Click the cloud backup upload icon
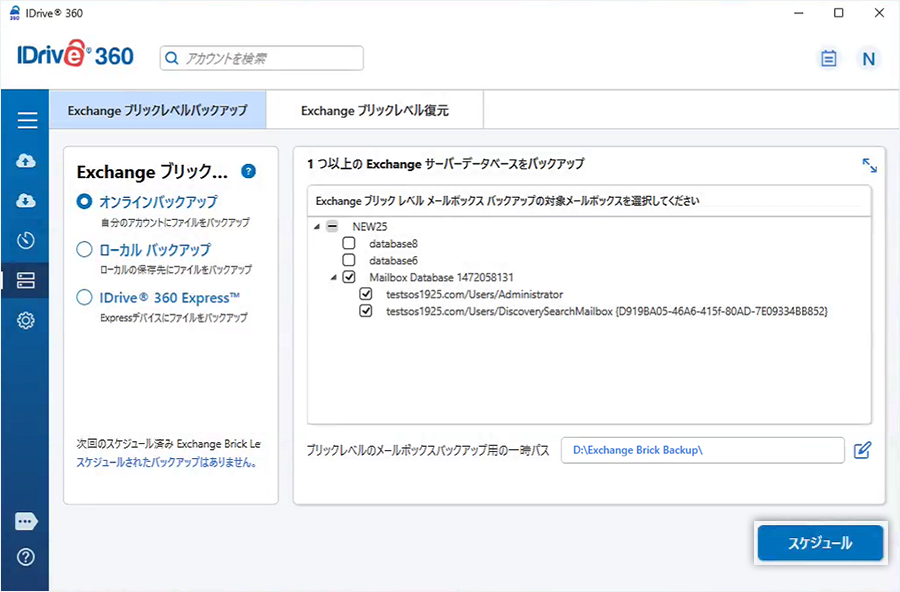900x592 pixels. coord(27,161)
